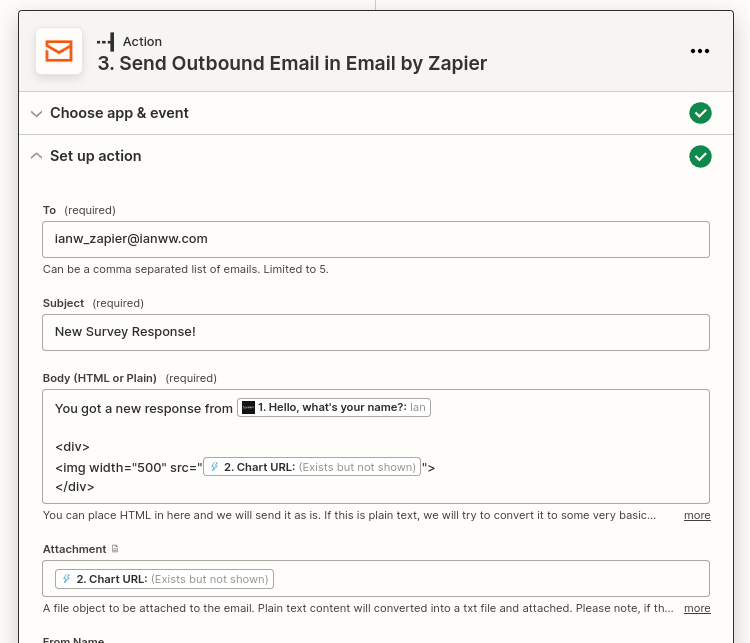Screen dimensions: 750x643
Task: Click green checkmark beside Set up action
Action: (700, 156)
